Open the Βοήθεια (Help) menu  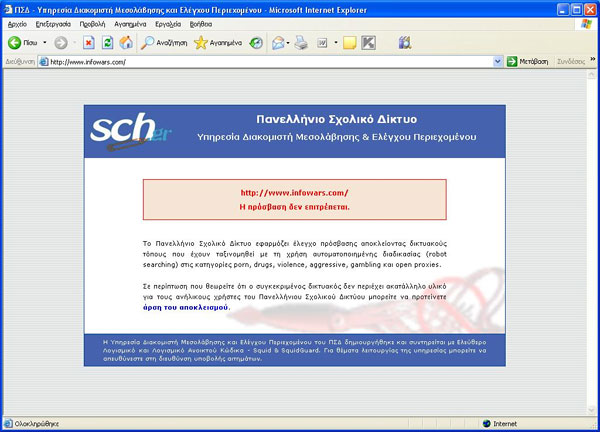201,24
